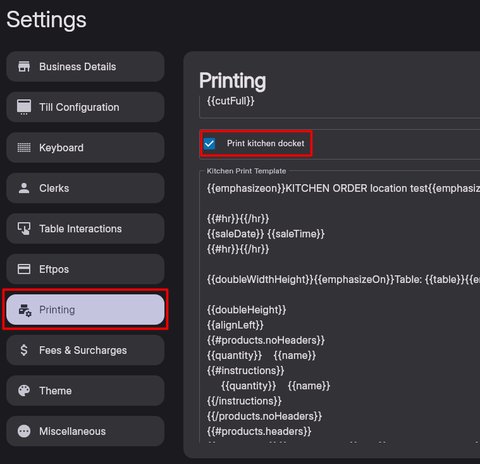Open the Business Details settings tab
Screen dimensions: 480x464
(x=85, y=67)
